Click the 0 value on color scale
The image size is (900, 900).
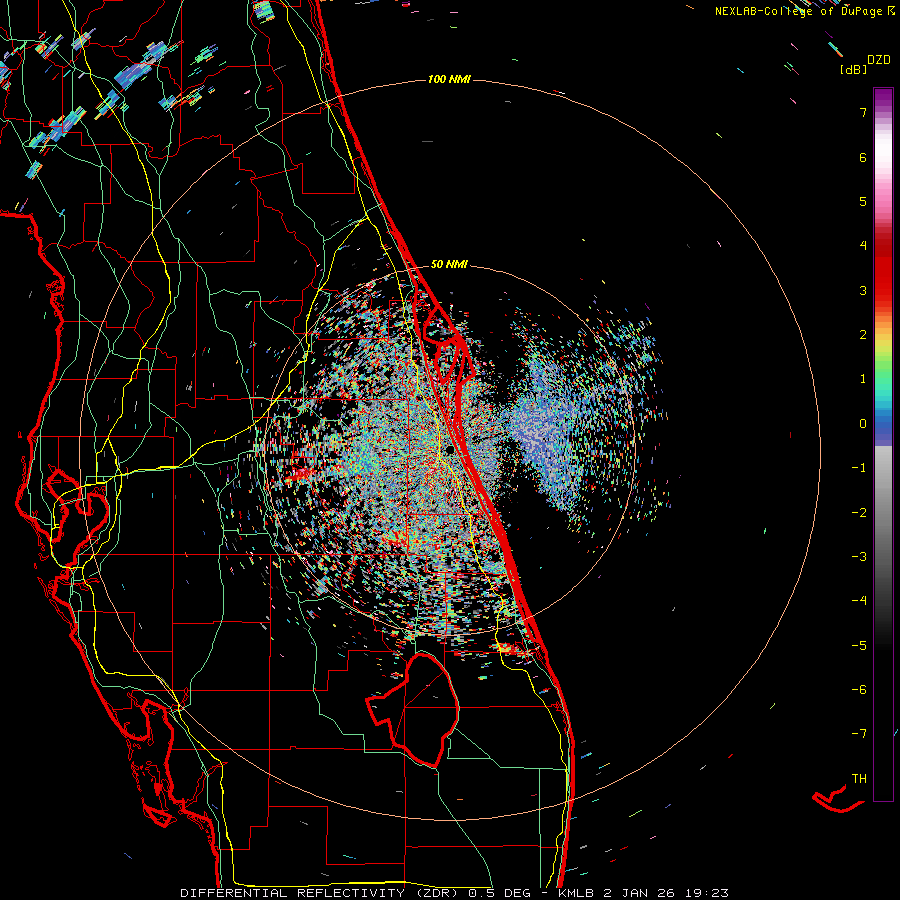[x=863, y=424]
